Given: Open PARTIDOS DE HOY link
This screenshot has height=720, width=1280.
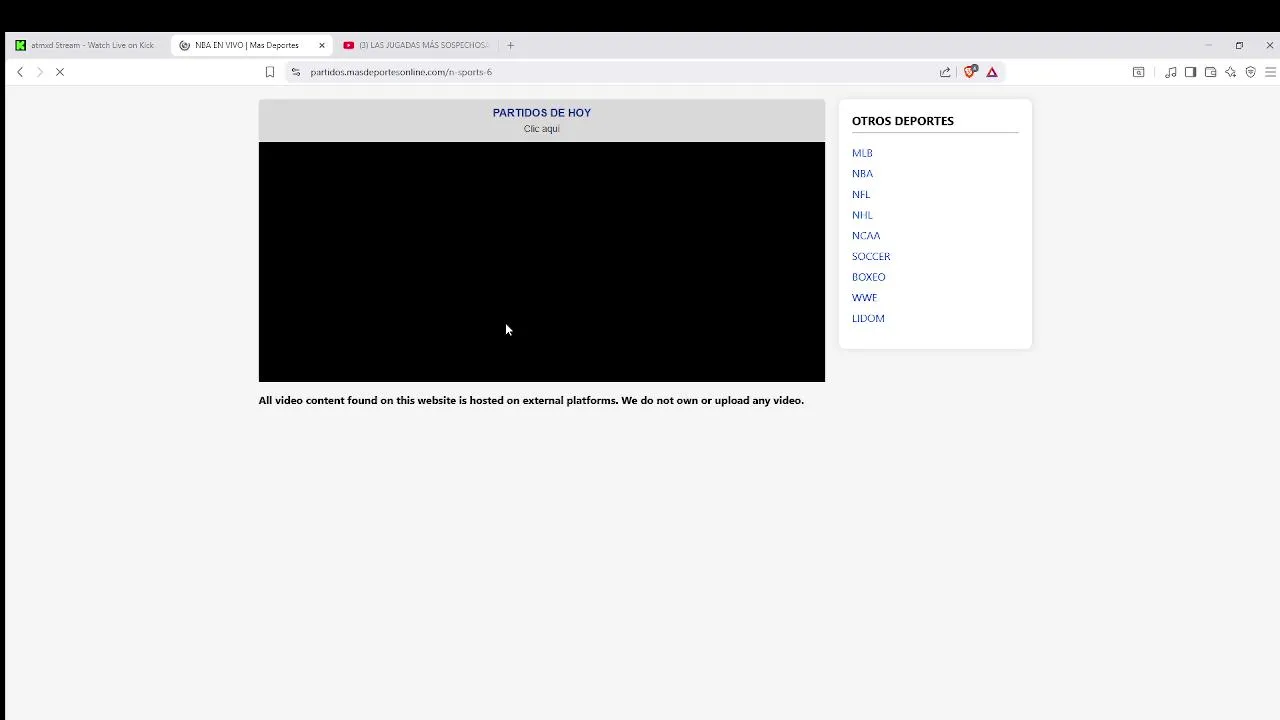Looking at the screenshot, I should 541,113.
